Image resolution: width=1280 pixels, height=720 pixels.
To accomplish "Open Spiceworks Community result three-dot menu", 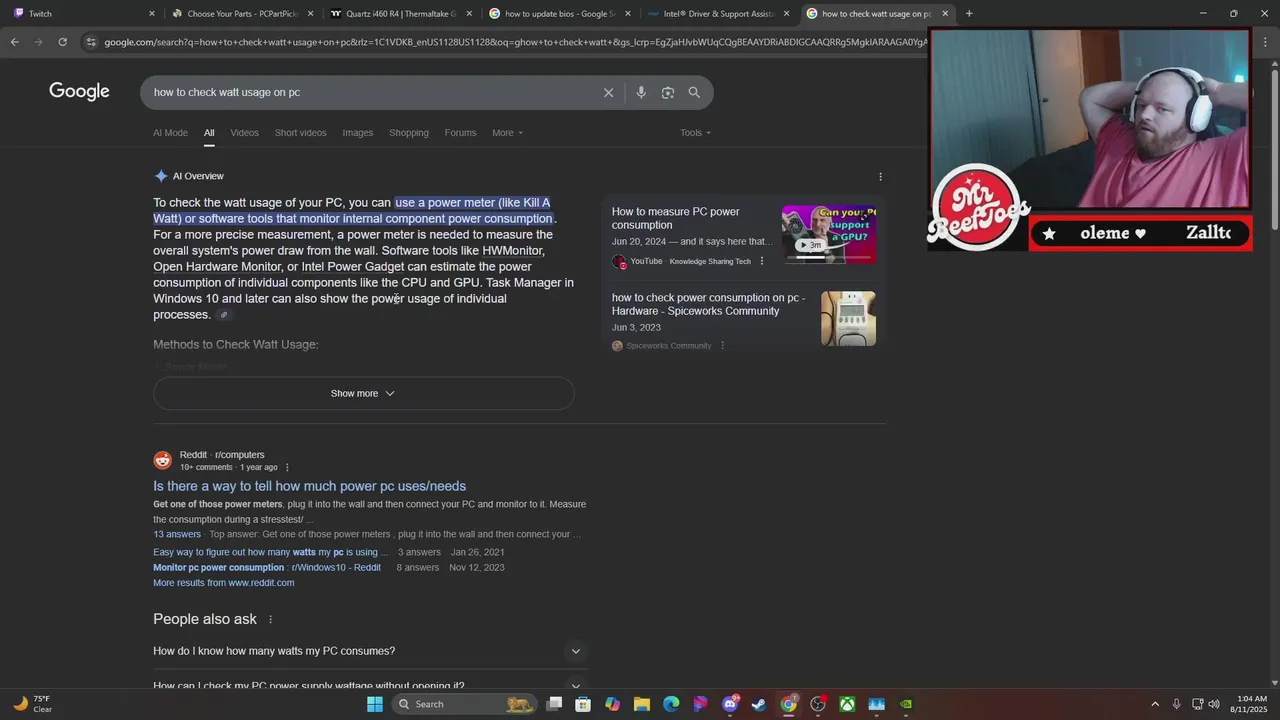I will pyautogui.click(x=722, y=346).
